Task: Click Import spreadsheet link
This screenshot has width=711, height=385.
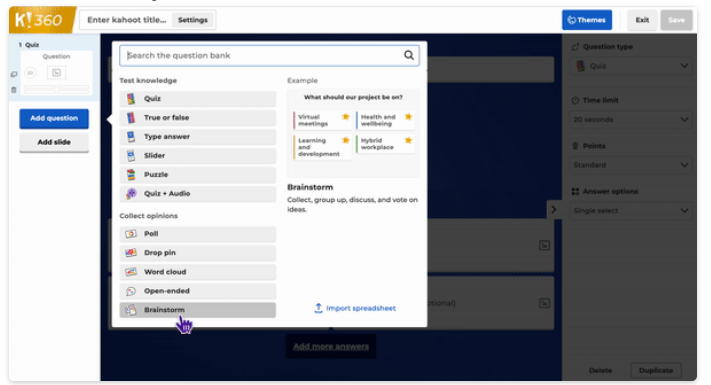Action: (355, 308)
